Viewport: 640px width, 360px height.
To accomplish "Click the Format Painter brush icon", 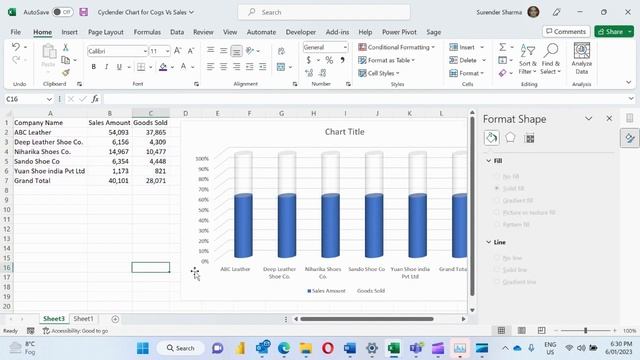I will click(65, 73).
